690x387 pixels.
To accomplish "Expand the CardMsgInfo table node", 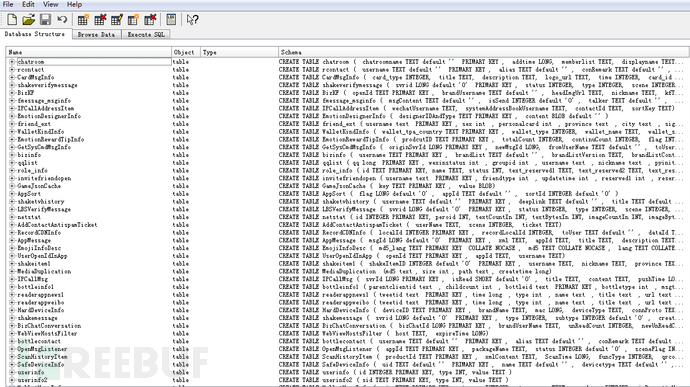I will 12,77.
